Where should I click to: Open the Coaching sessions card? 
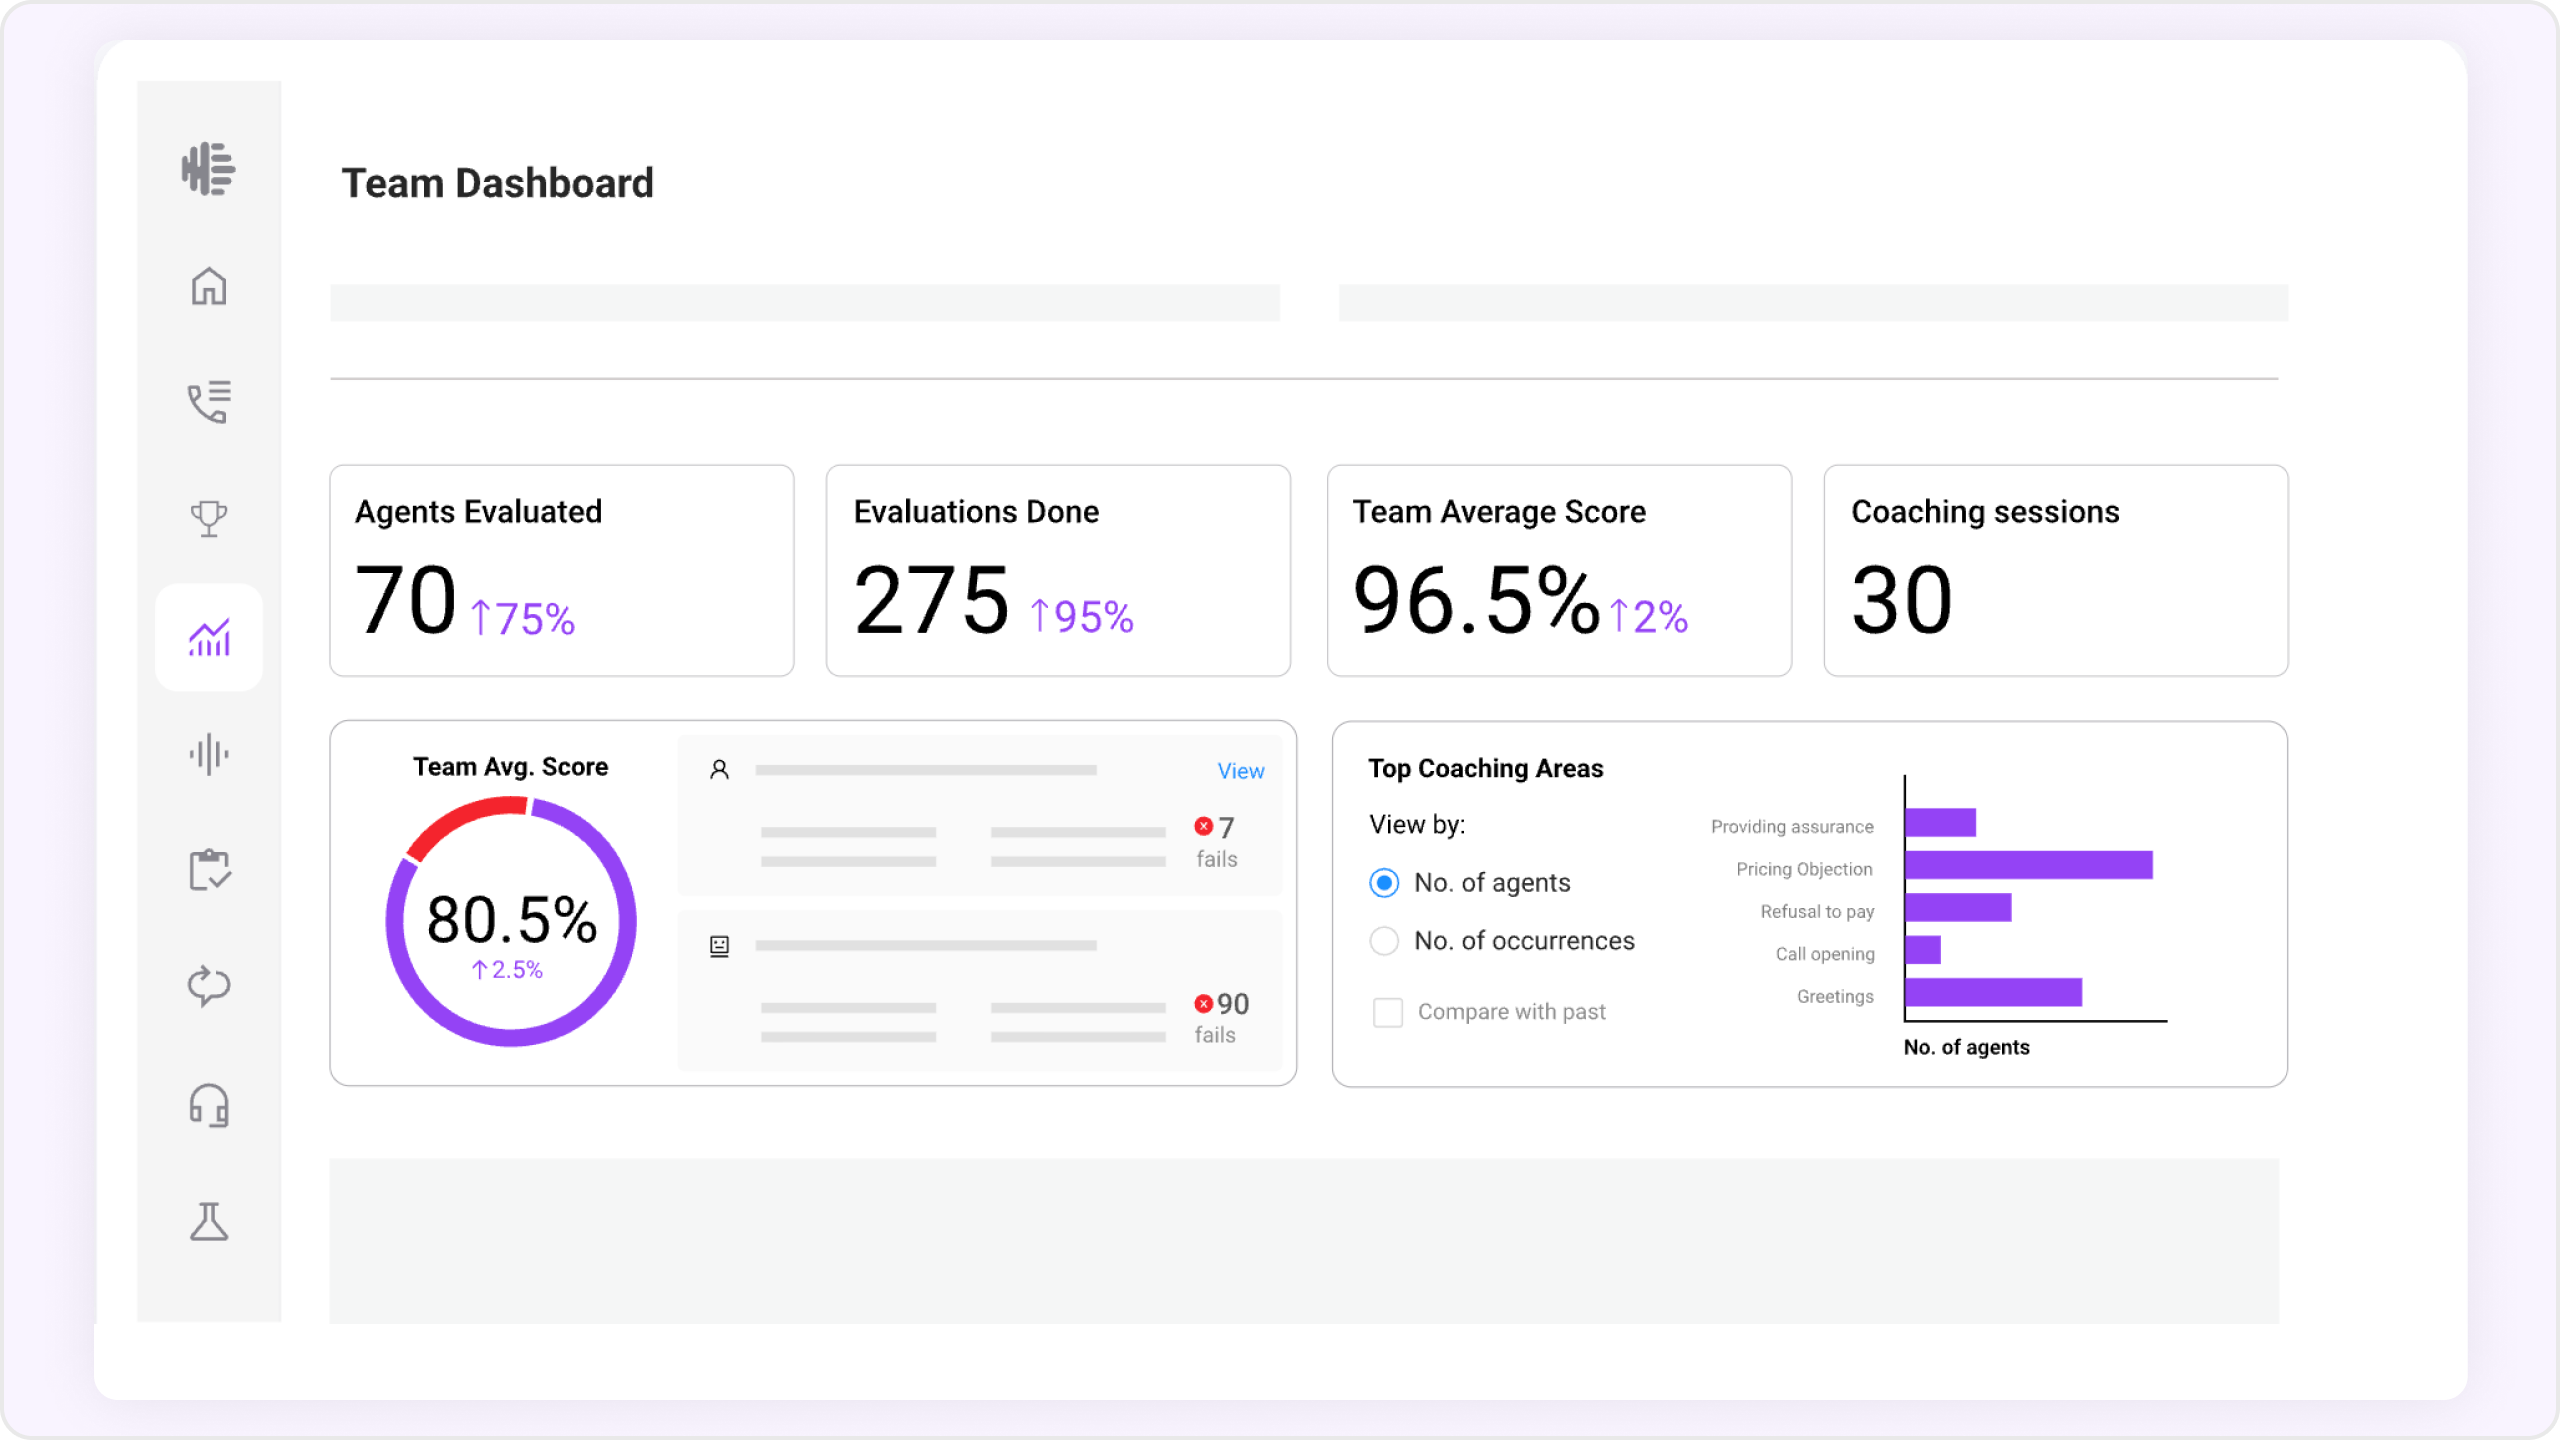tap(2055, 570)
